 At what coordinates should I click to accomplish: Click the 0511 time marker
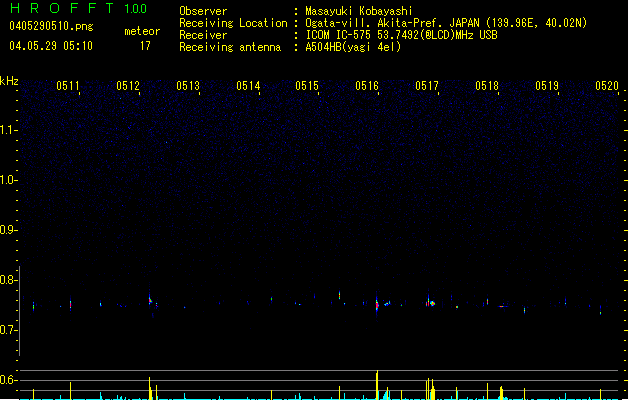pos(68,86)
